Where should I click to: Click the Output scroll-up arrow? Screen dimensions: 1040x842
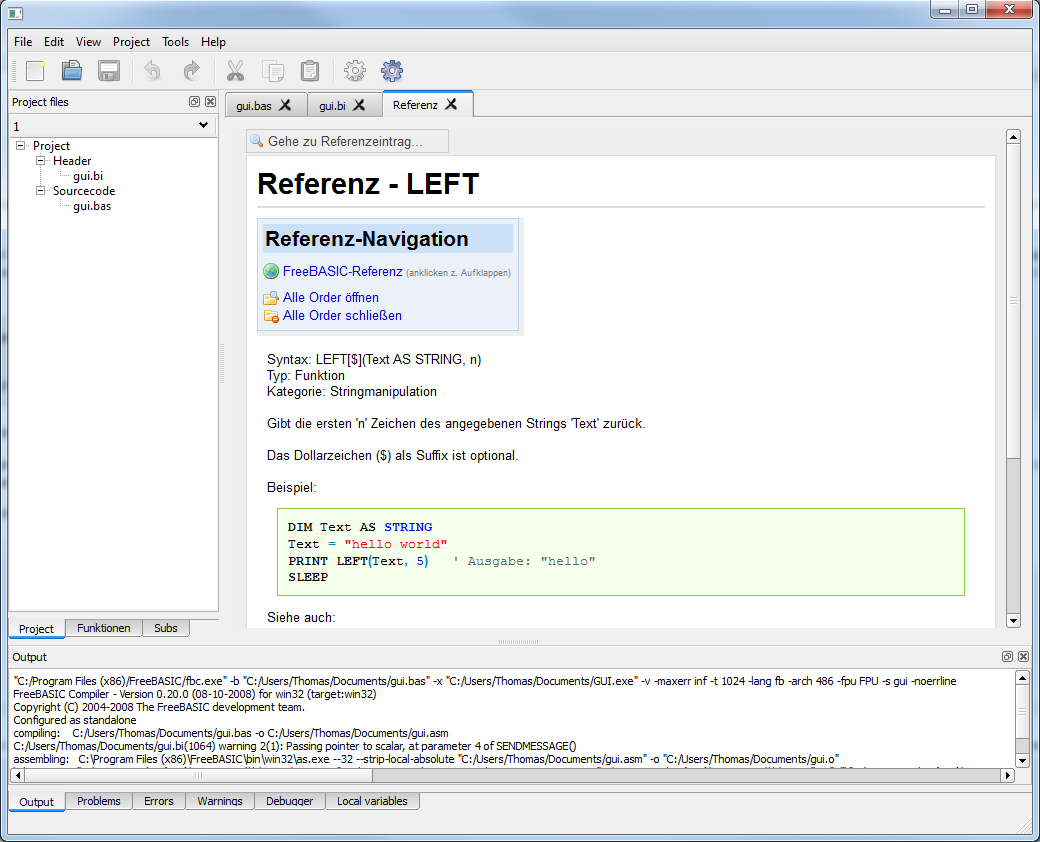click(1022, 678)
